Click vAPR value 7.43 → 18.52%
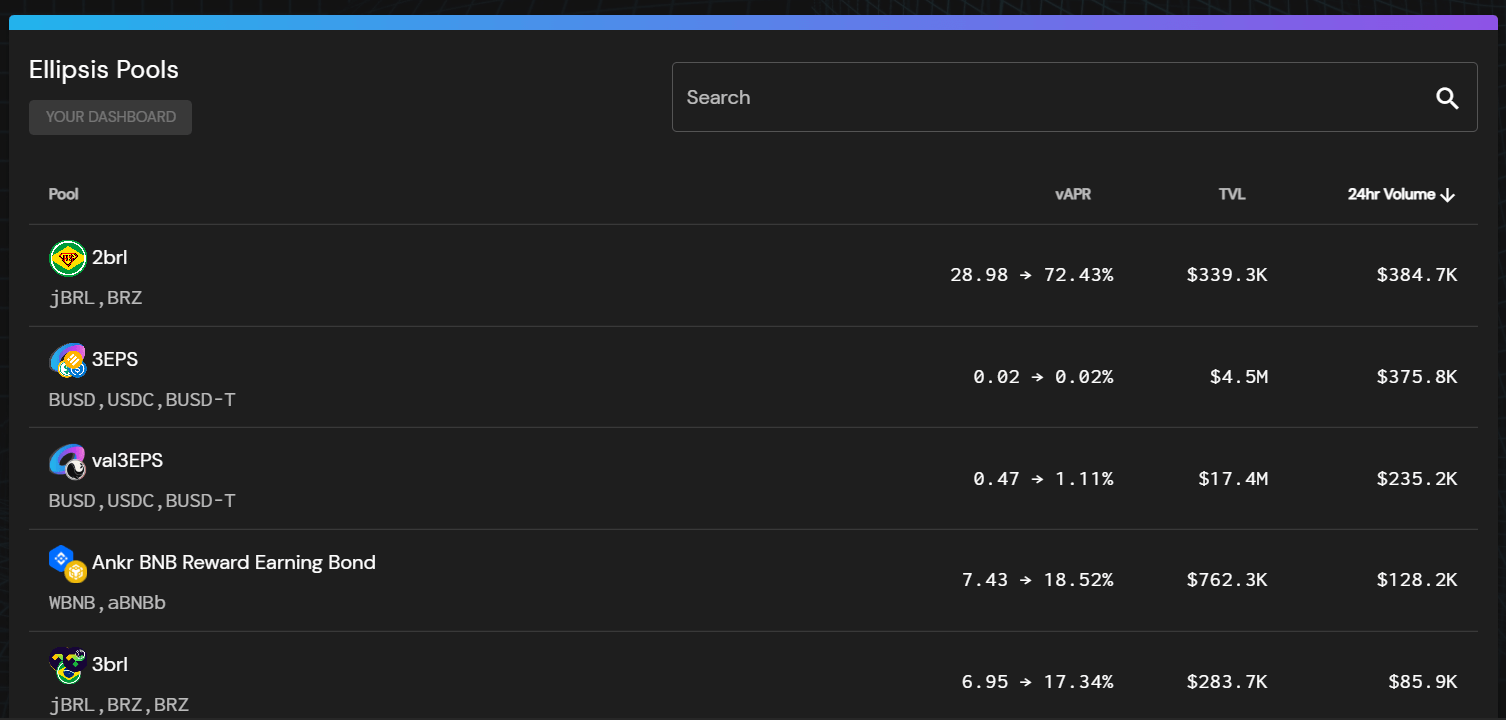This screenshot has height=720, width=1506. (1038, 580)
